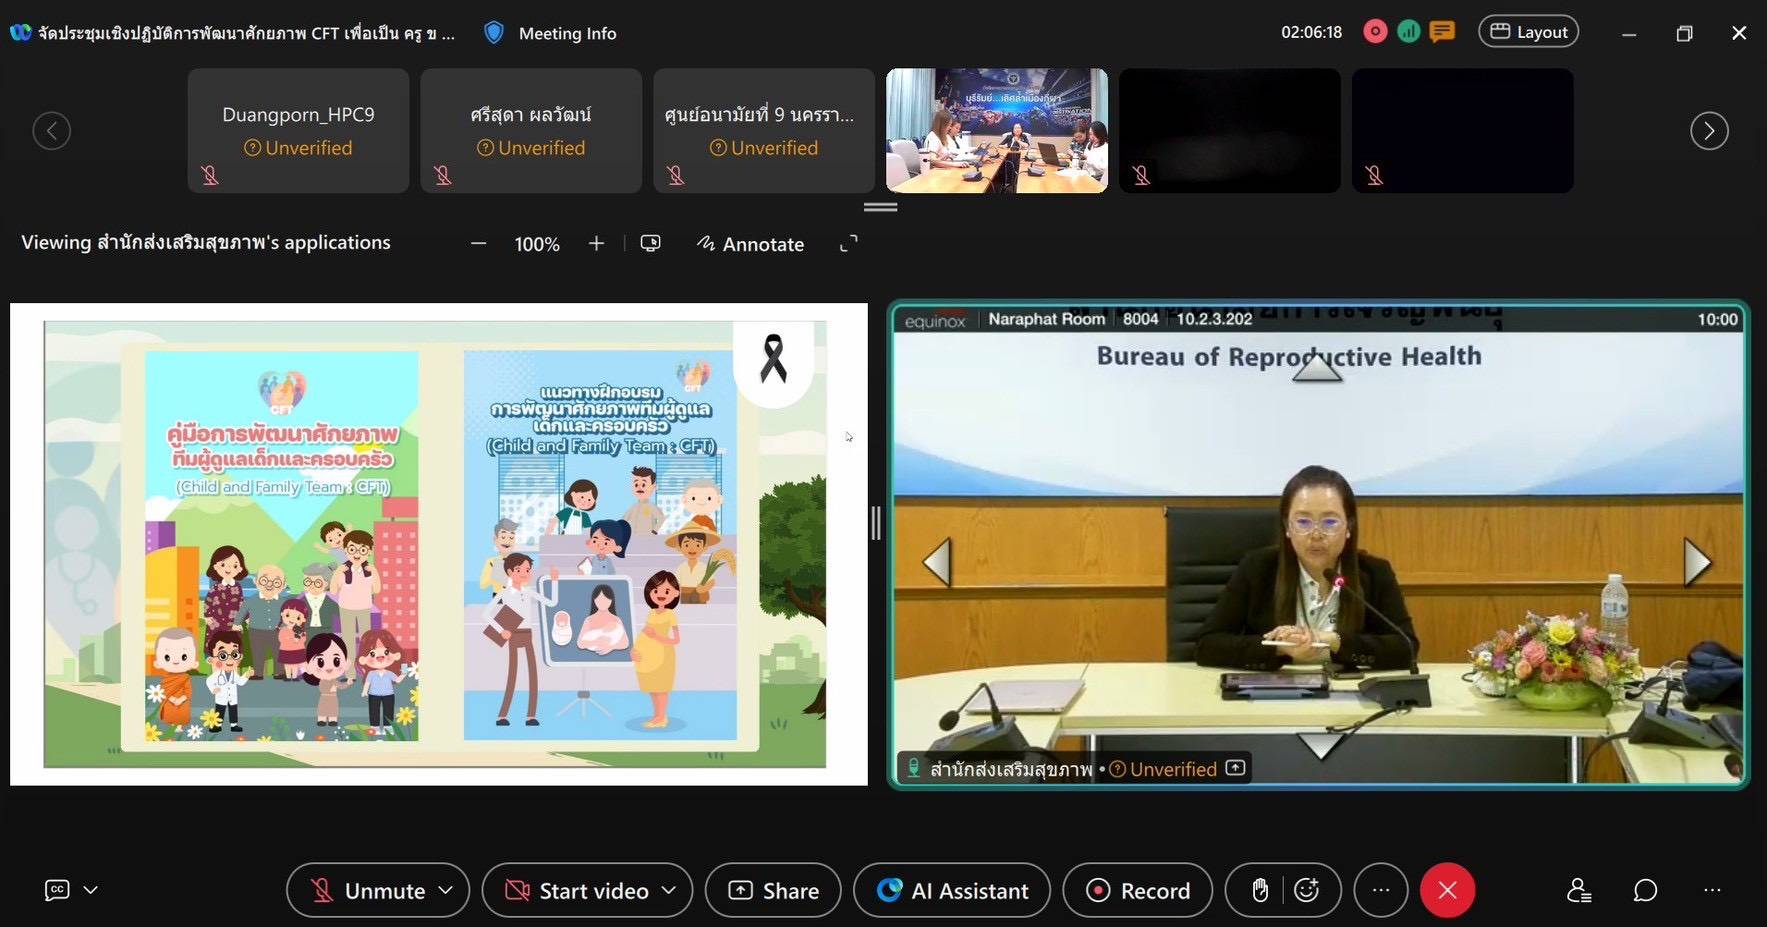Turn on camera with Start video
The width and height of the screenshot is (1767, 927).
[x=576, y=890]
